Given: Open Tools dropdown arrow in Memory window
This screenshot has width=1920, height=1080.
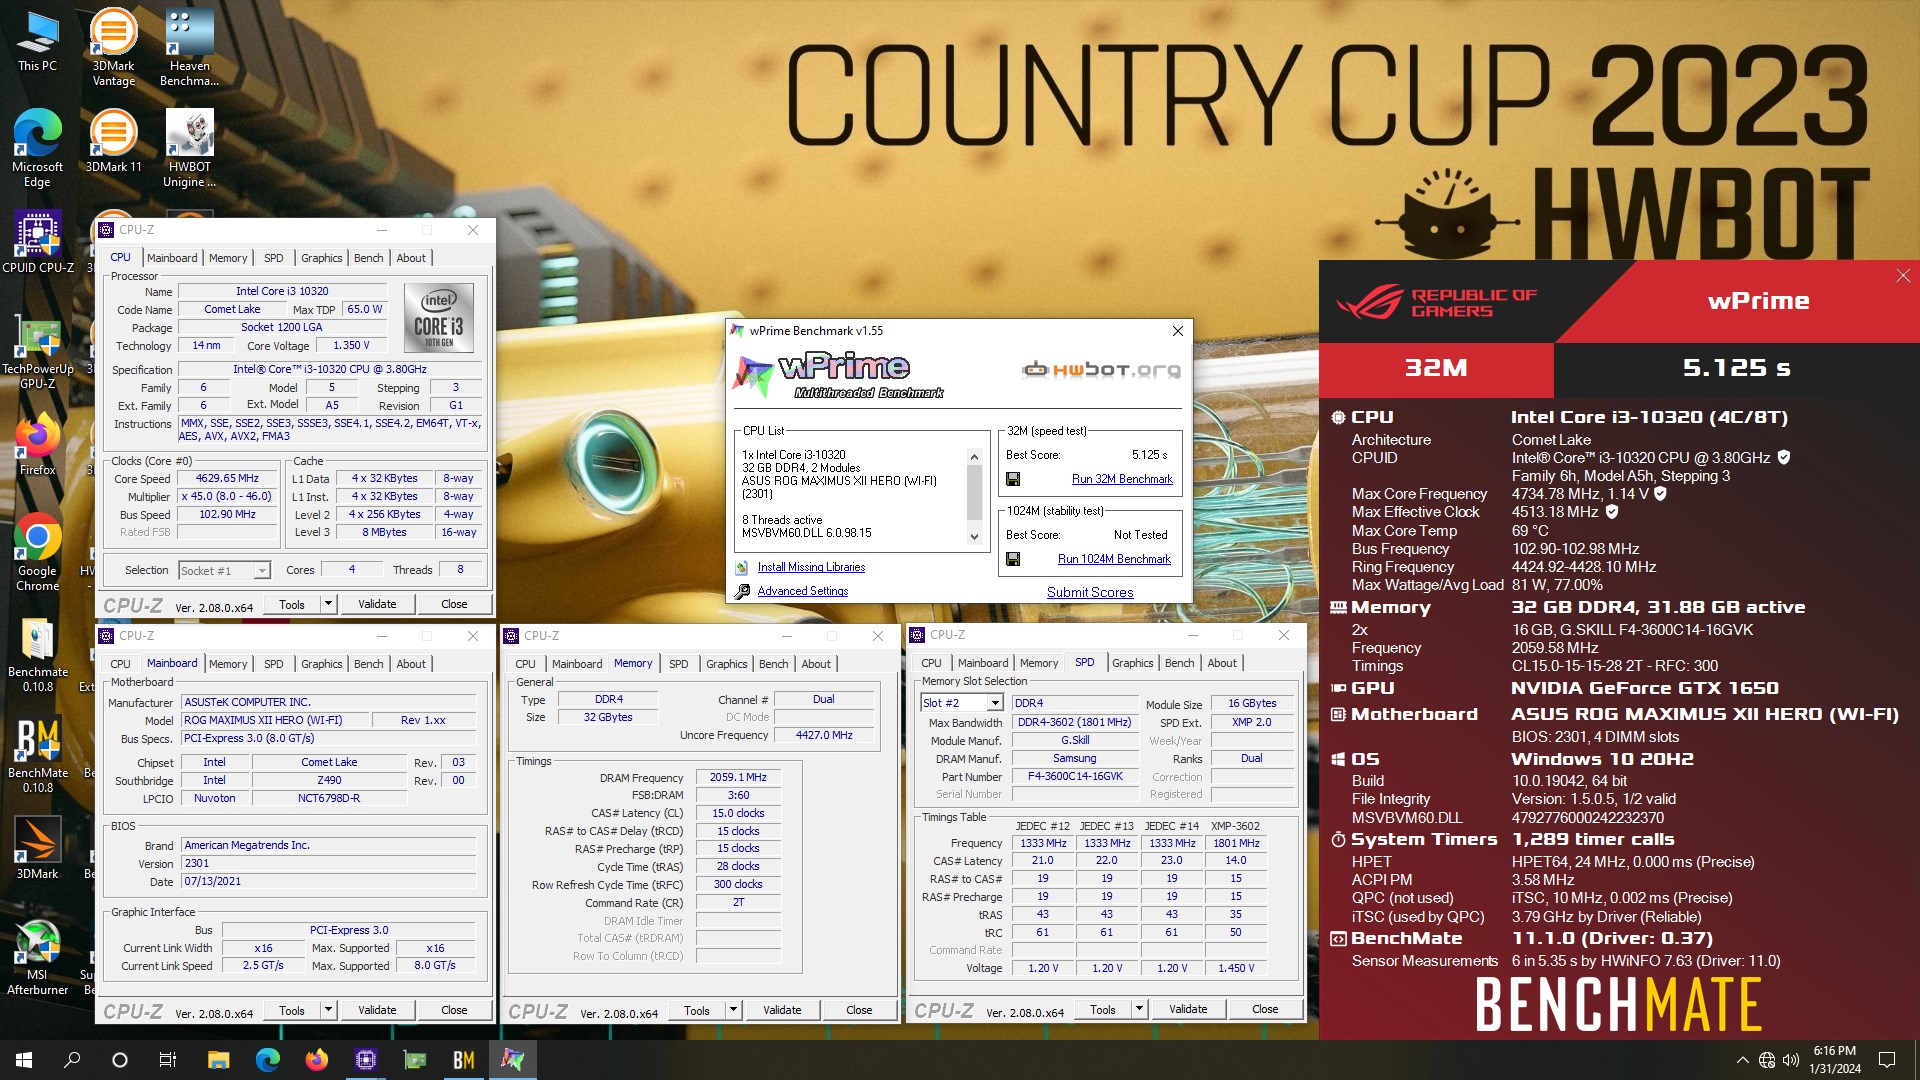Looking at the screenshot, I should 733,1010.
